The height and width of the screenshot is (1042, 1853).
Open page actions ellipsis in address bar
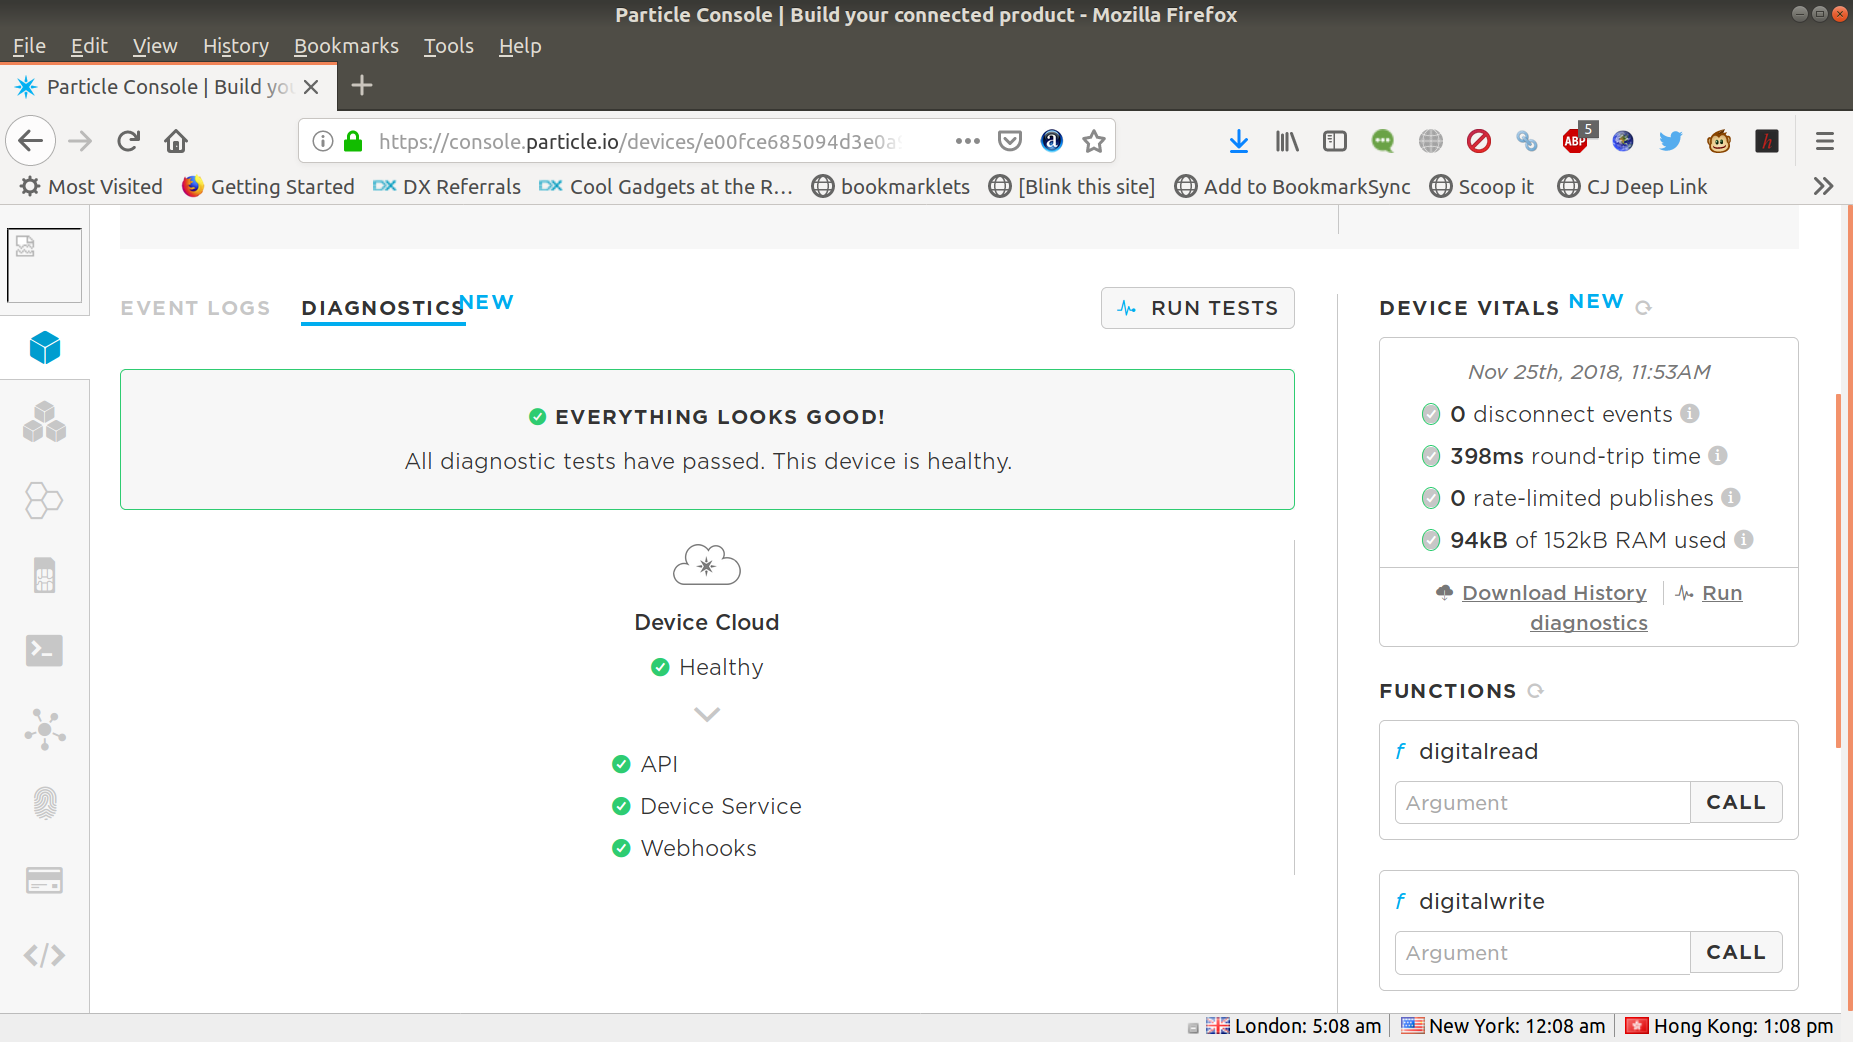(967, 141)
